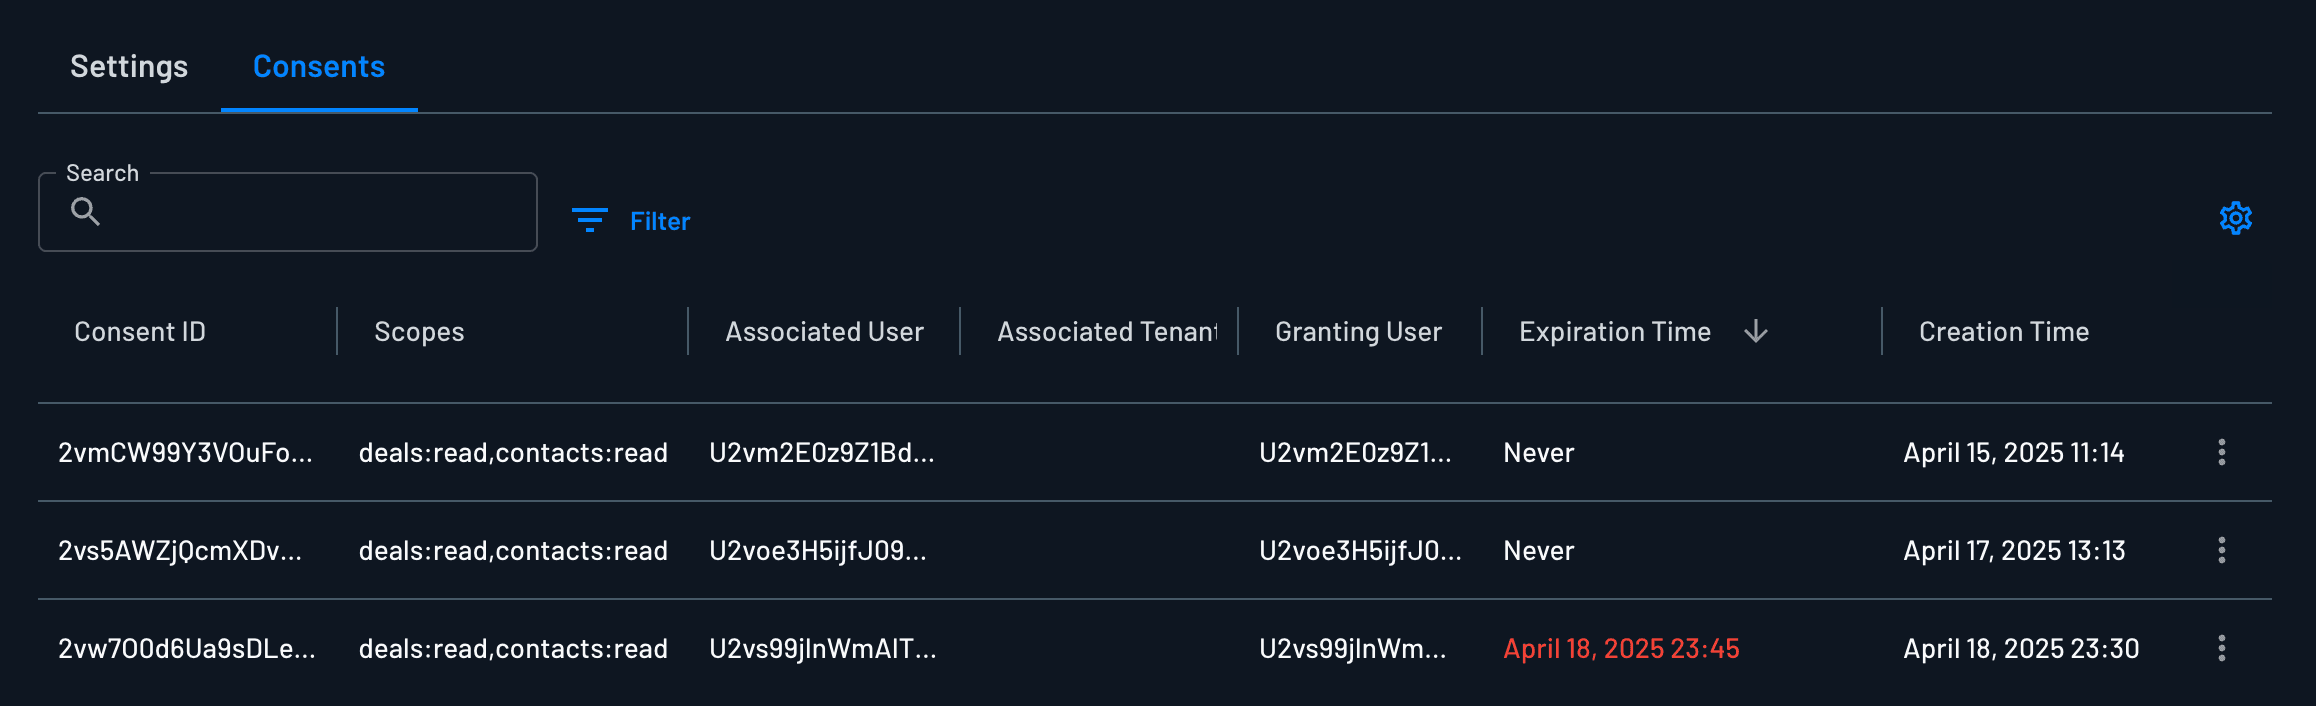2316x706 pixels.
Task: Click the search magnifier icon
Action: click(86, 212)
